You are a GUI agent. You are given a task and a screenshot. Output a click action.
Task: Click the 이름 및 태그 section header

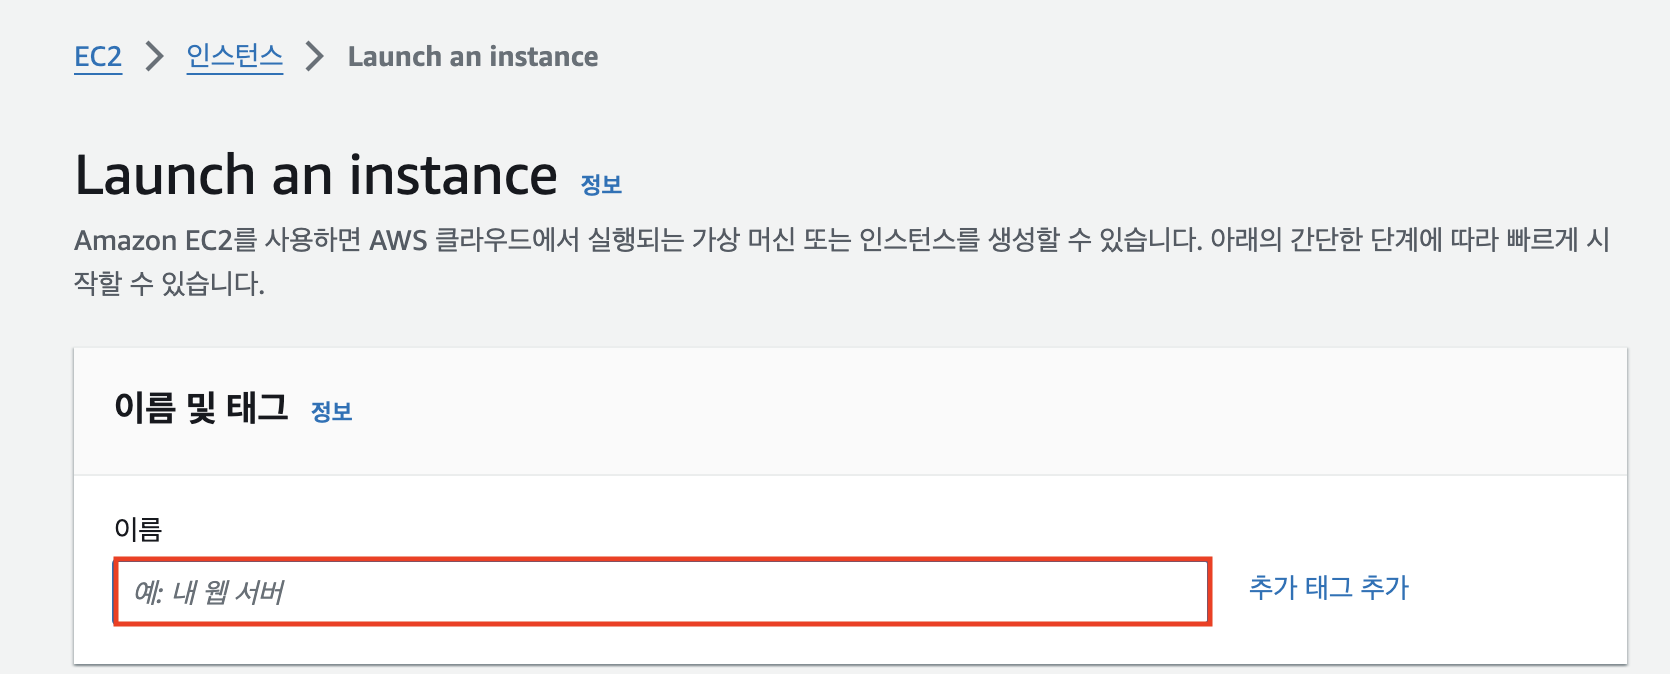(x=200, y=408)
